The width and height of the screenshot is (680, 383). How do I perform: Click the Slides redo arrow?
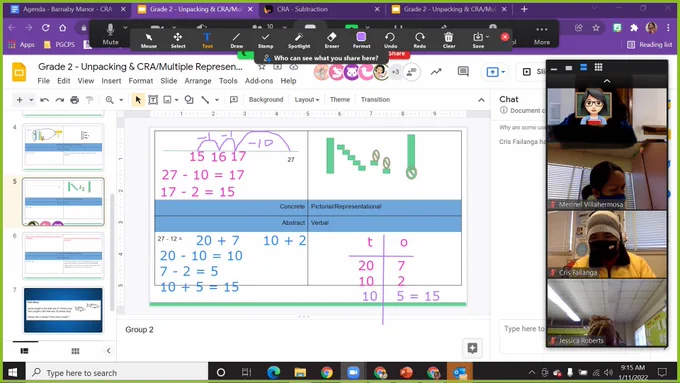(x=59, y=100)
